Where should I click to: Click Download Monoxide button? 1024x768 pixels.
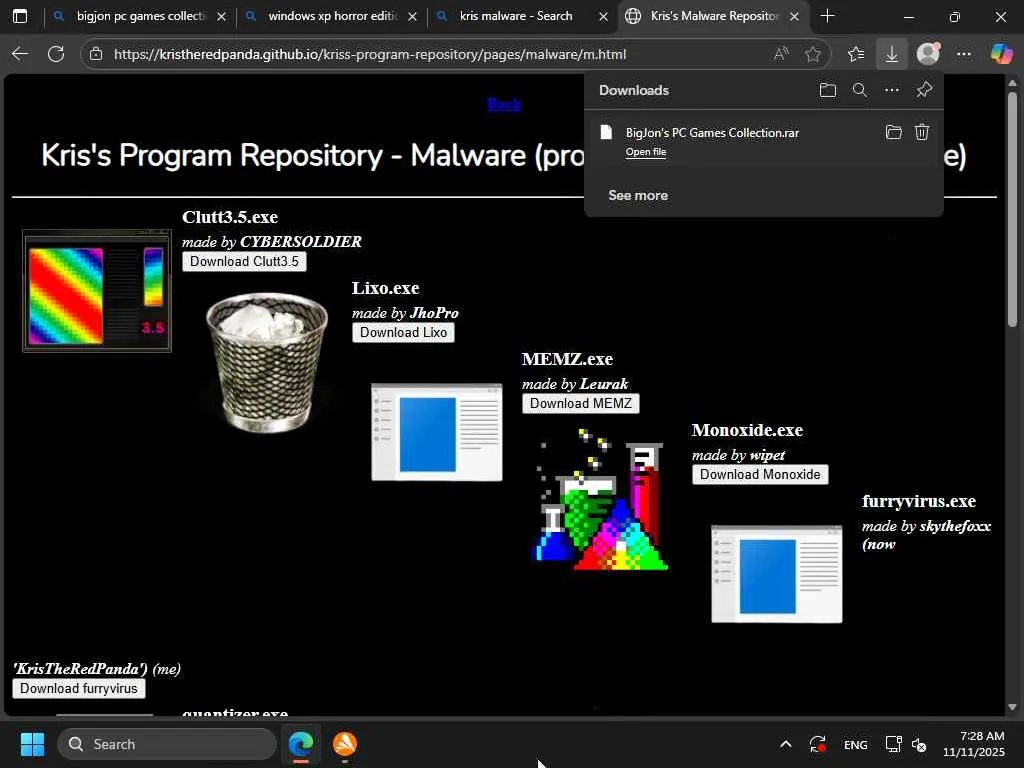pos(760,474)
